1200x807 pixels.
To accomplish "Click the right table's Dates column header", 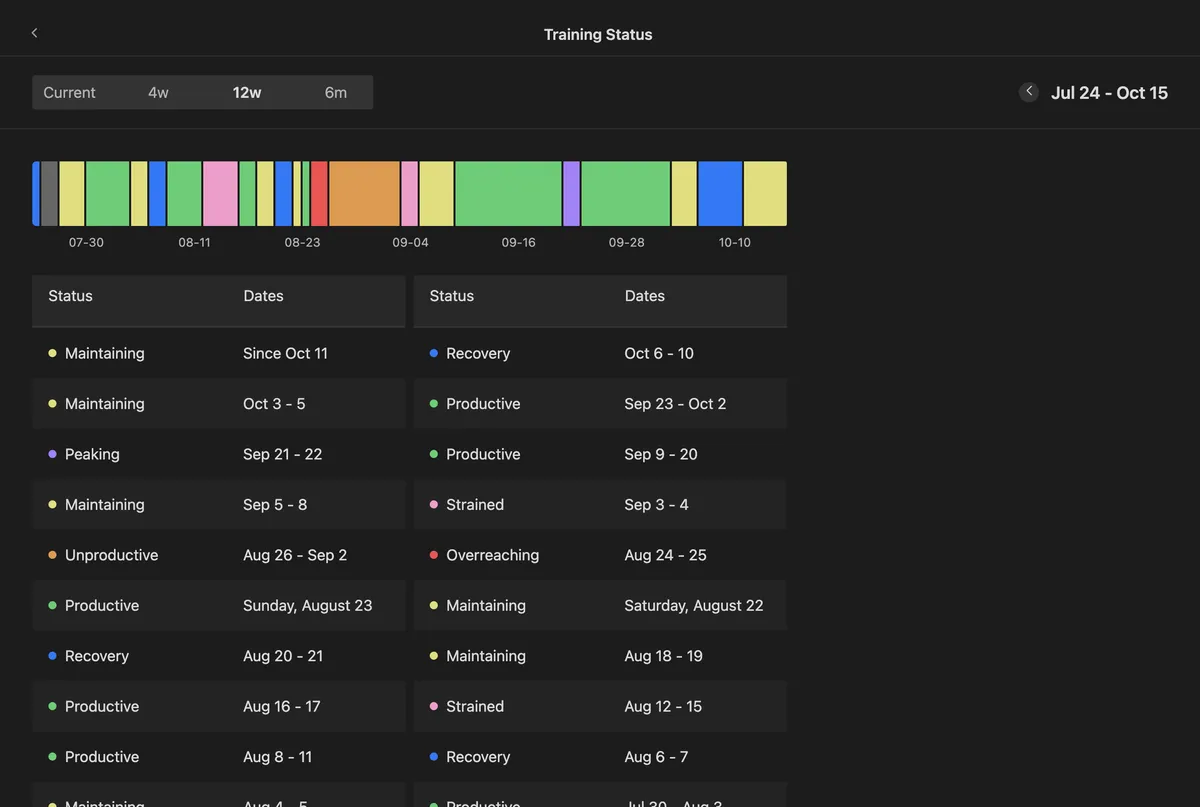I will point(644,296).
